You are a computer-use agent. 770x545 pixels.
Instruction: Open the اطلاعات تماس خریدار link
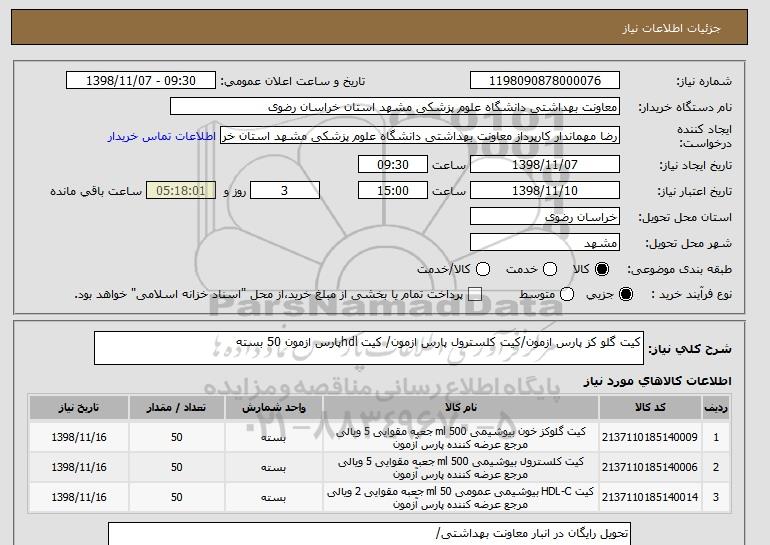[162, 136]
